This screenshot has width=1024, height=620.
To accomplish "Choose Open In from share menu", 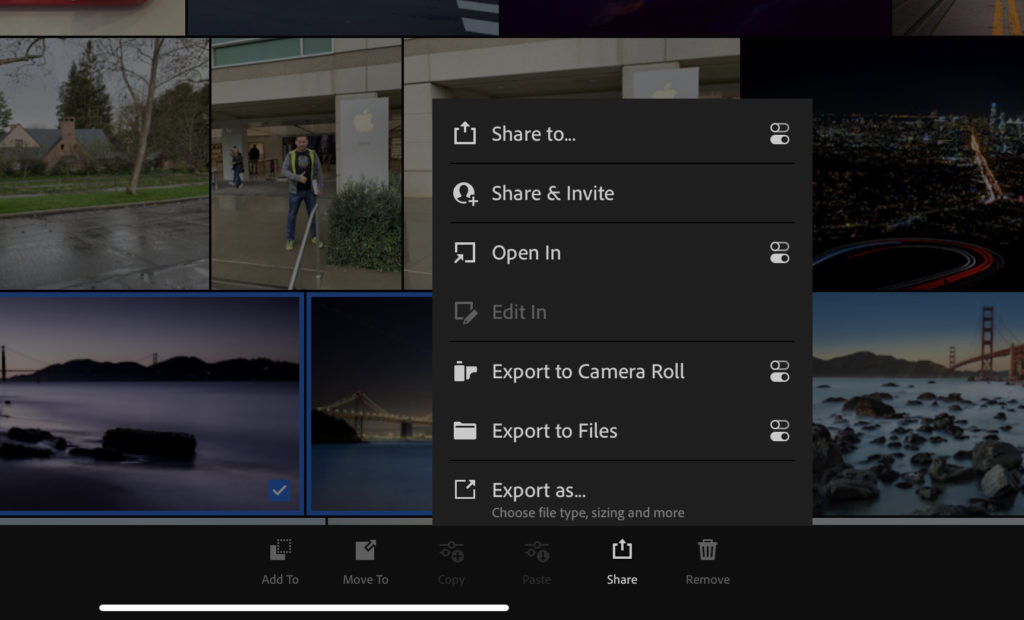I will click(526, 253).
